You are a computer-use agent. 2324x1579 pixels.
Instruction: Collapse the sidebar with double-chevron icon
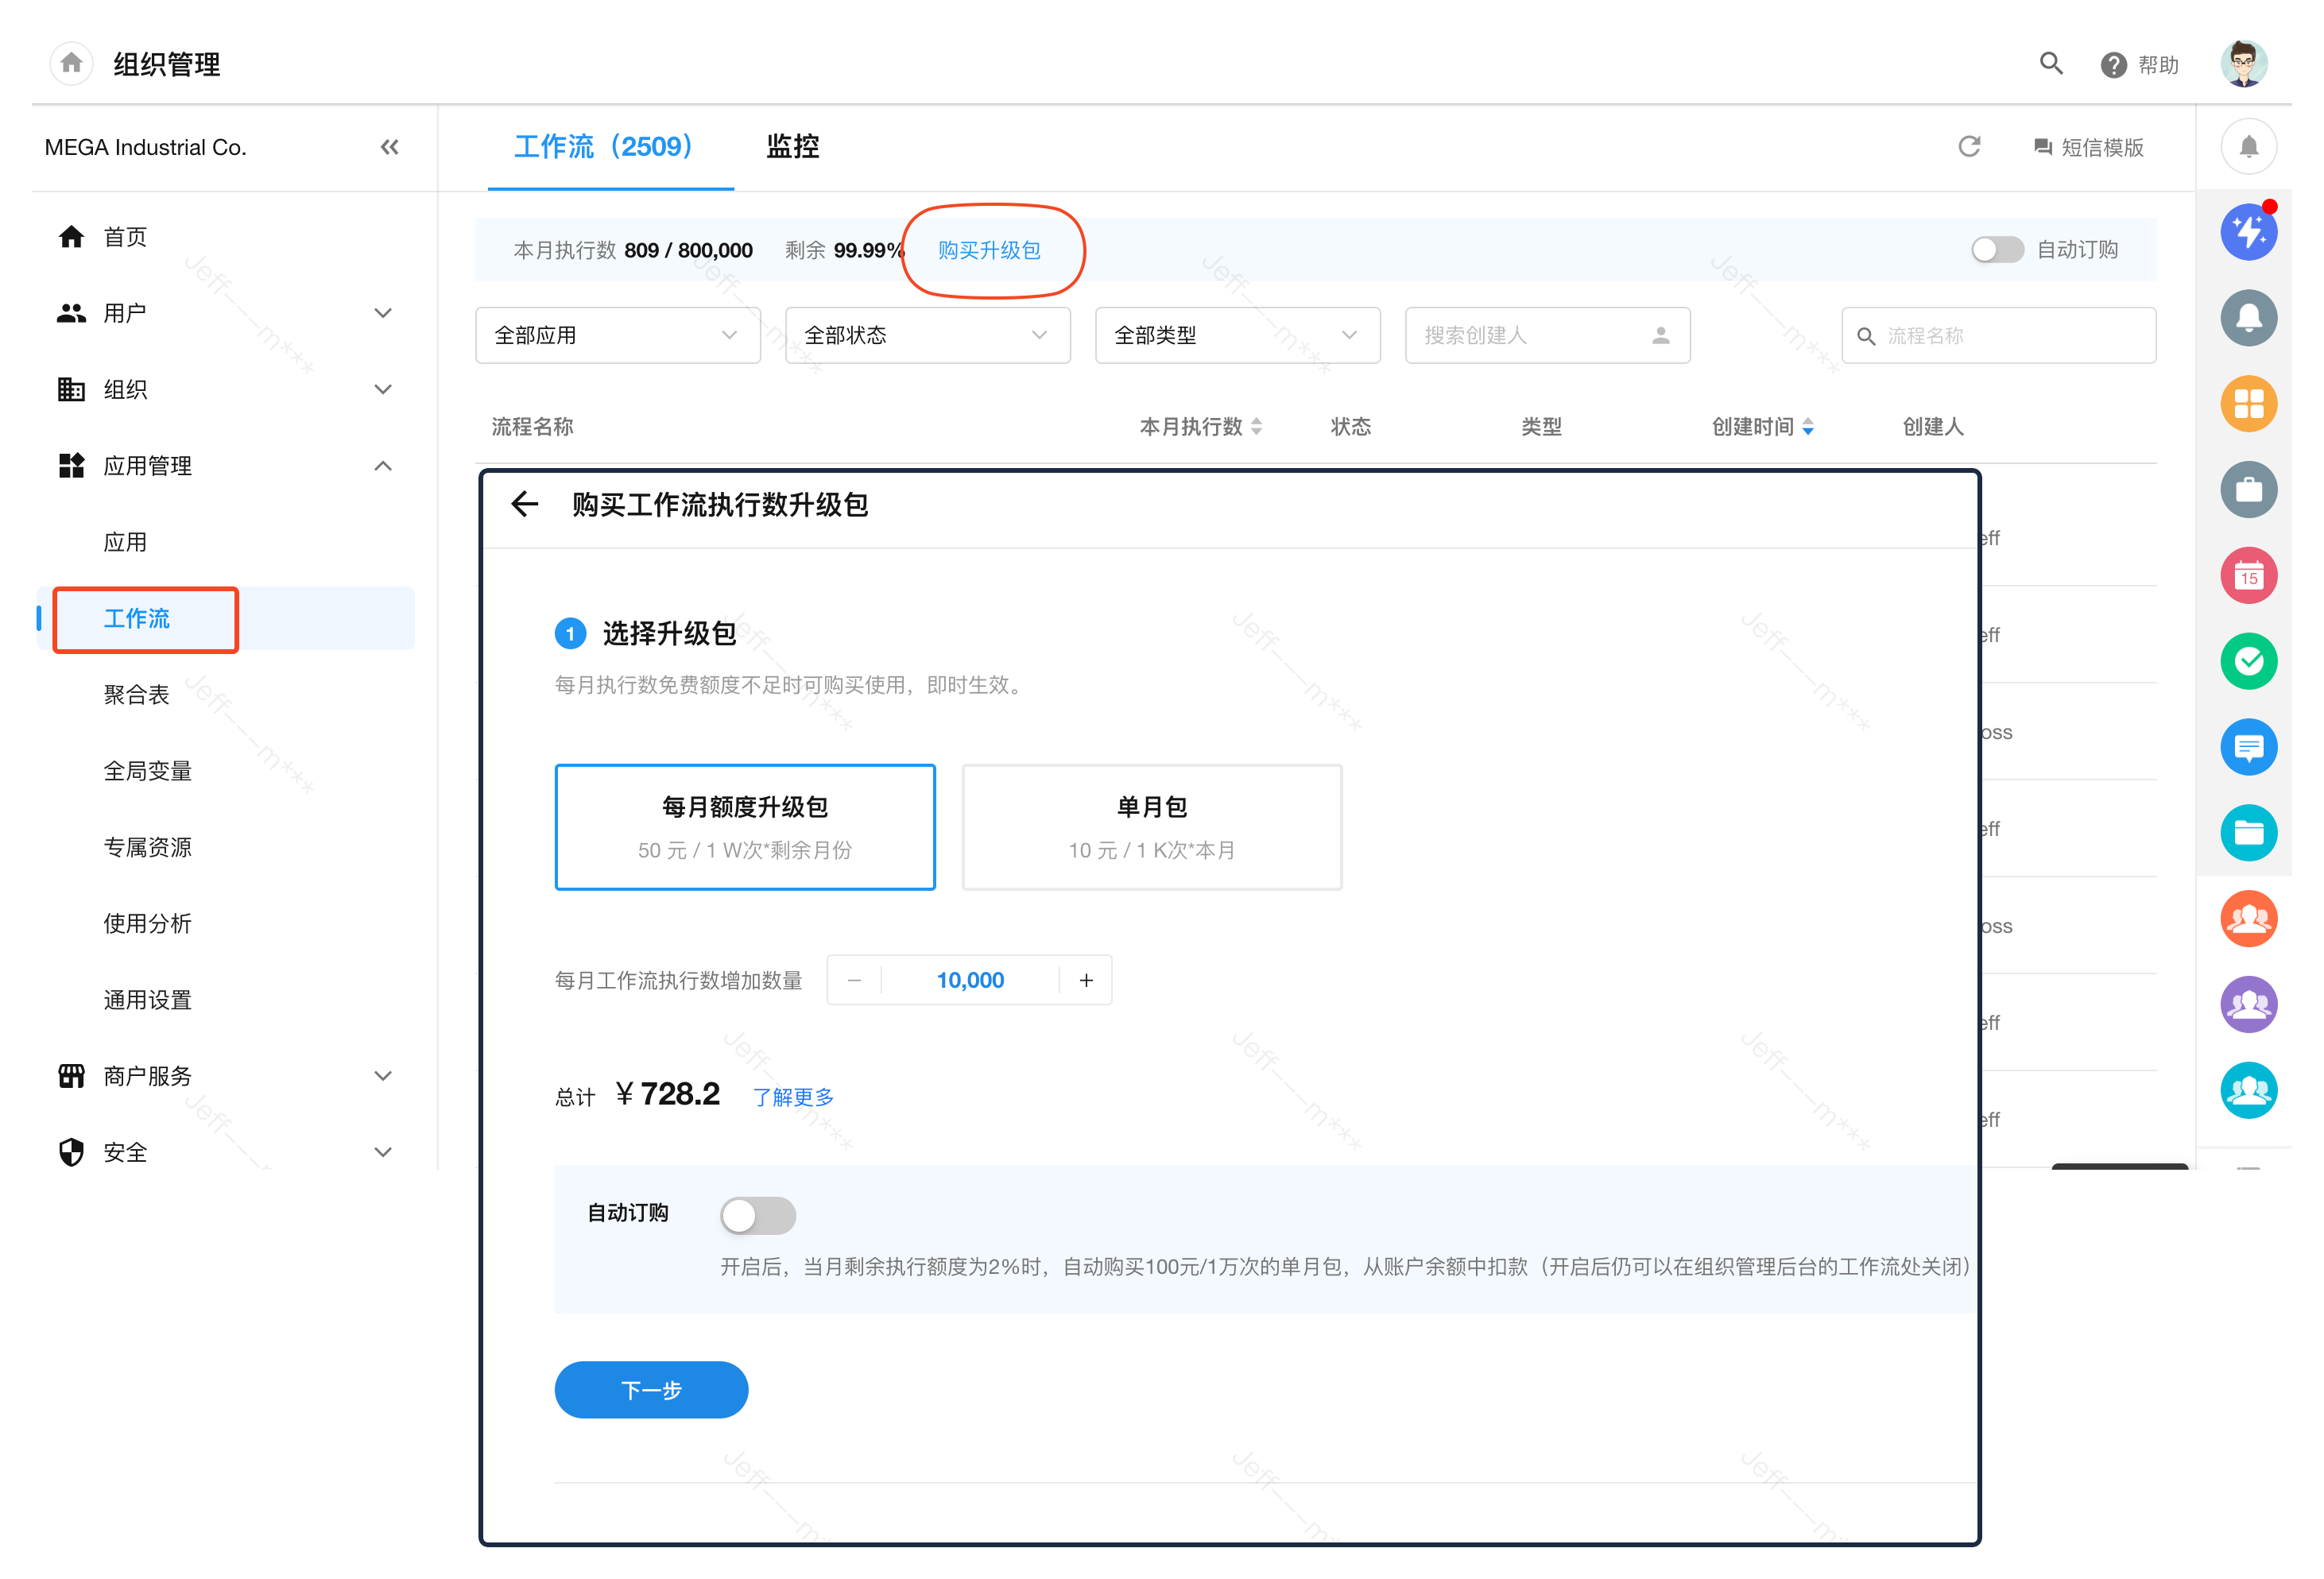click(x=389, y=148)
